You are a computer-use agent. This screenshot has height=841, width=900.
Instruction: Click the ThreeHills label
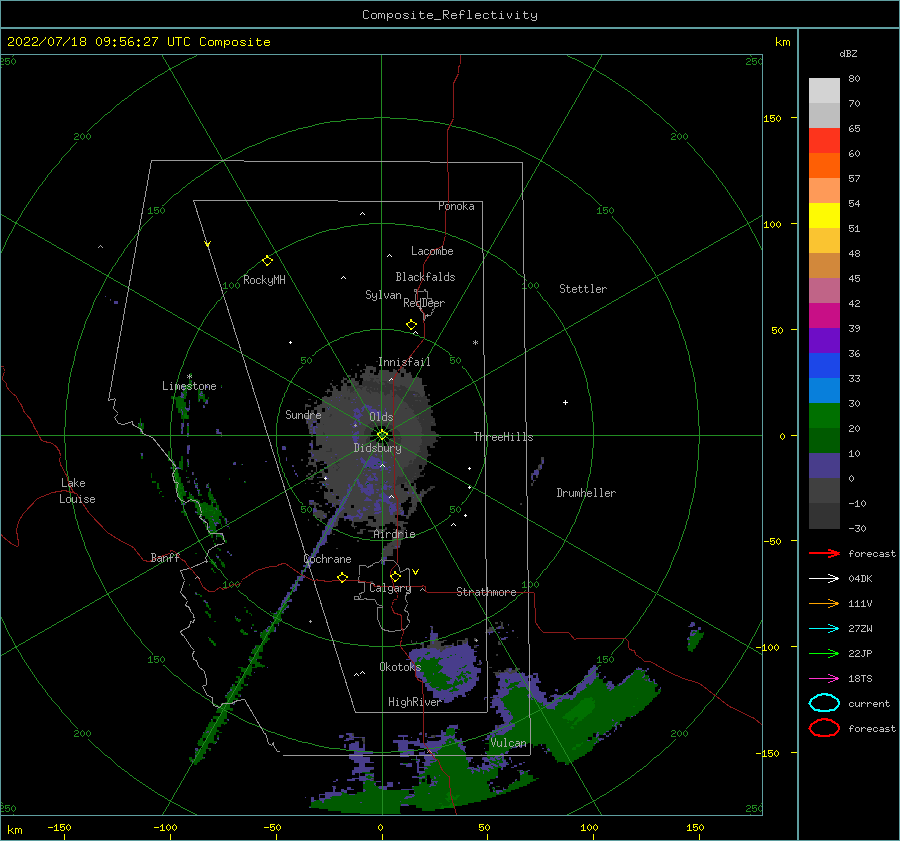pyautogui.click(x=503, y=437)
